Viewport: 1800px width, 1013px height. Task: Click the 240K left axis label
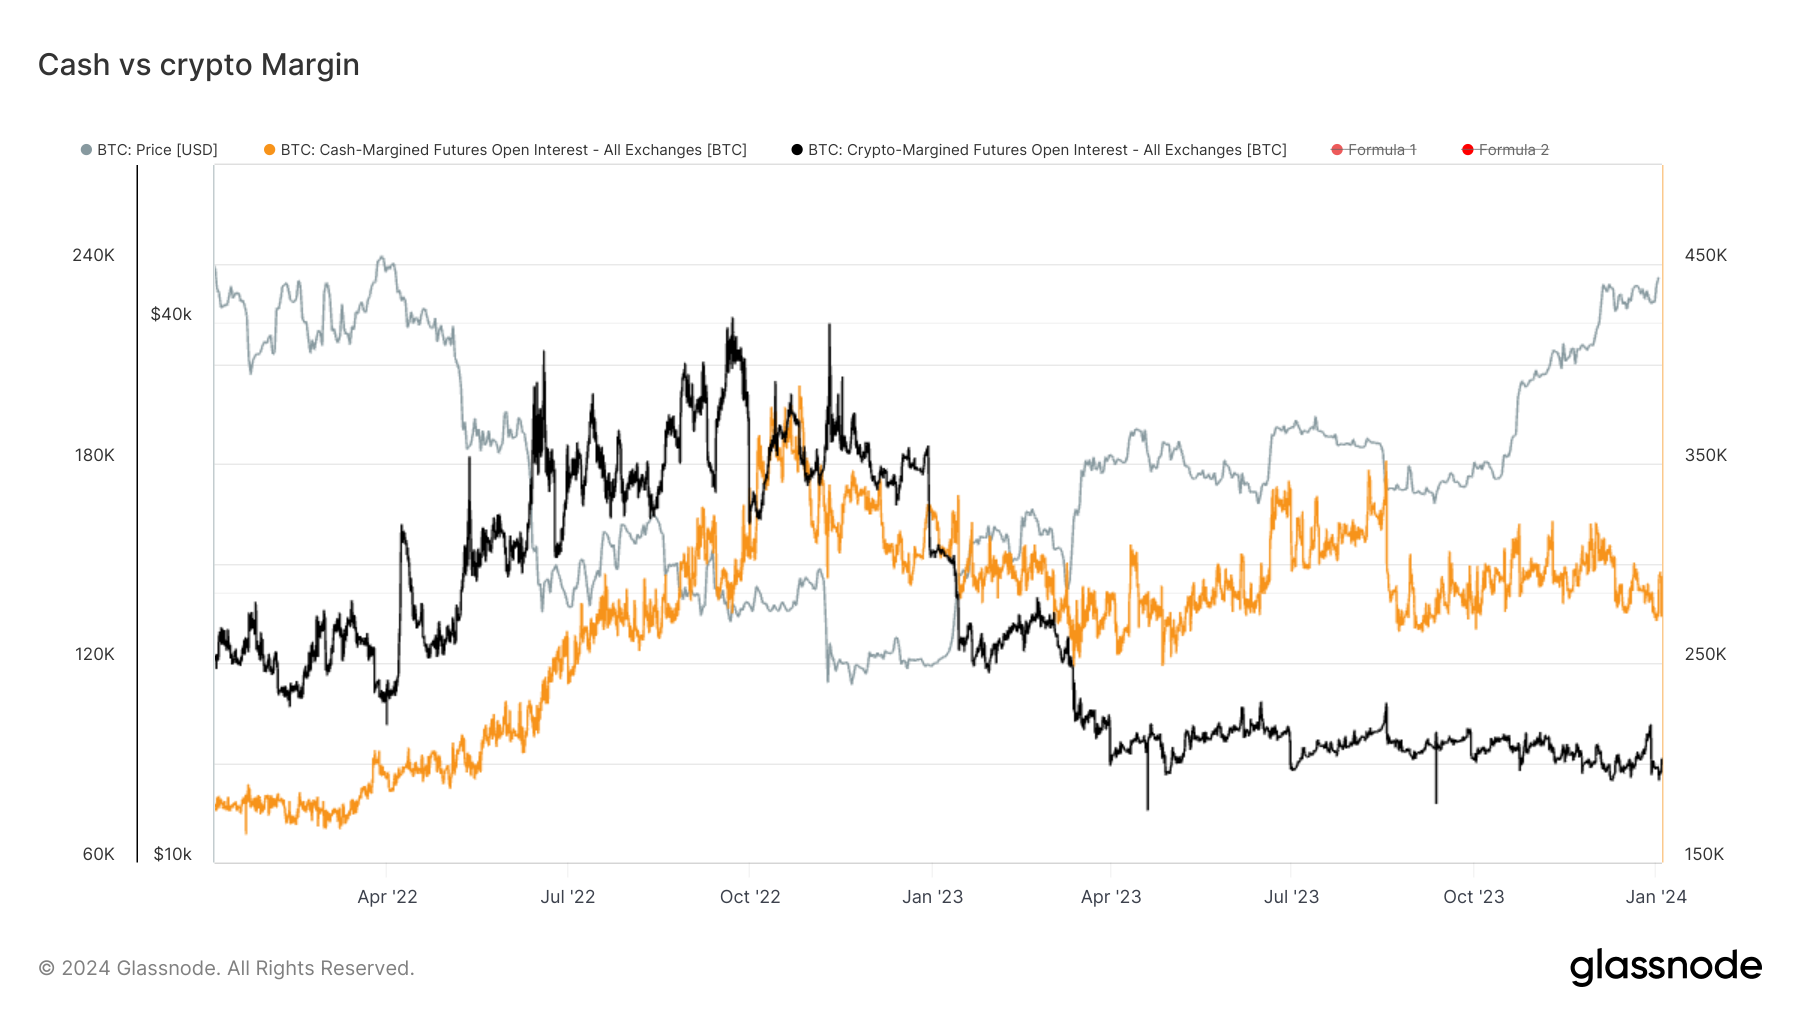coord(93,255)
